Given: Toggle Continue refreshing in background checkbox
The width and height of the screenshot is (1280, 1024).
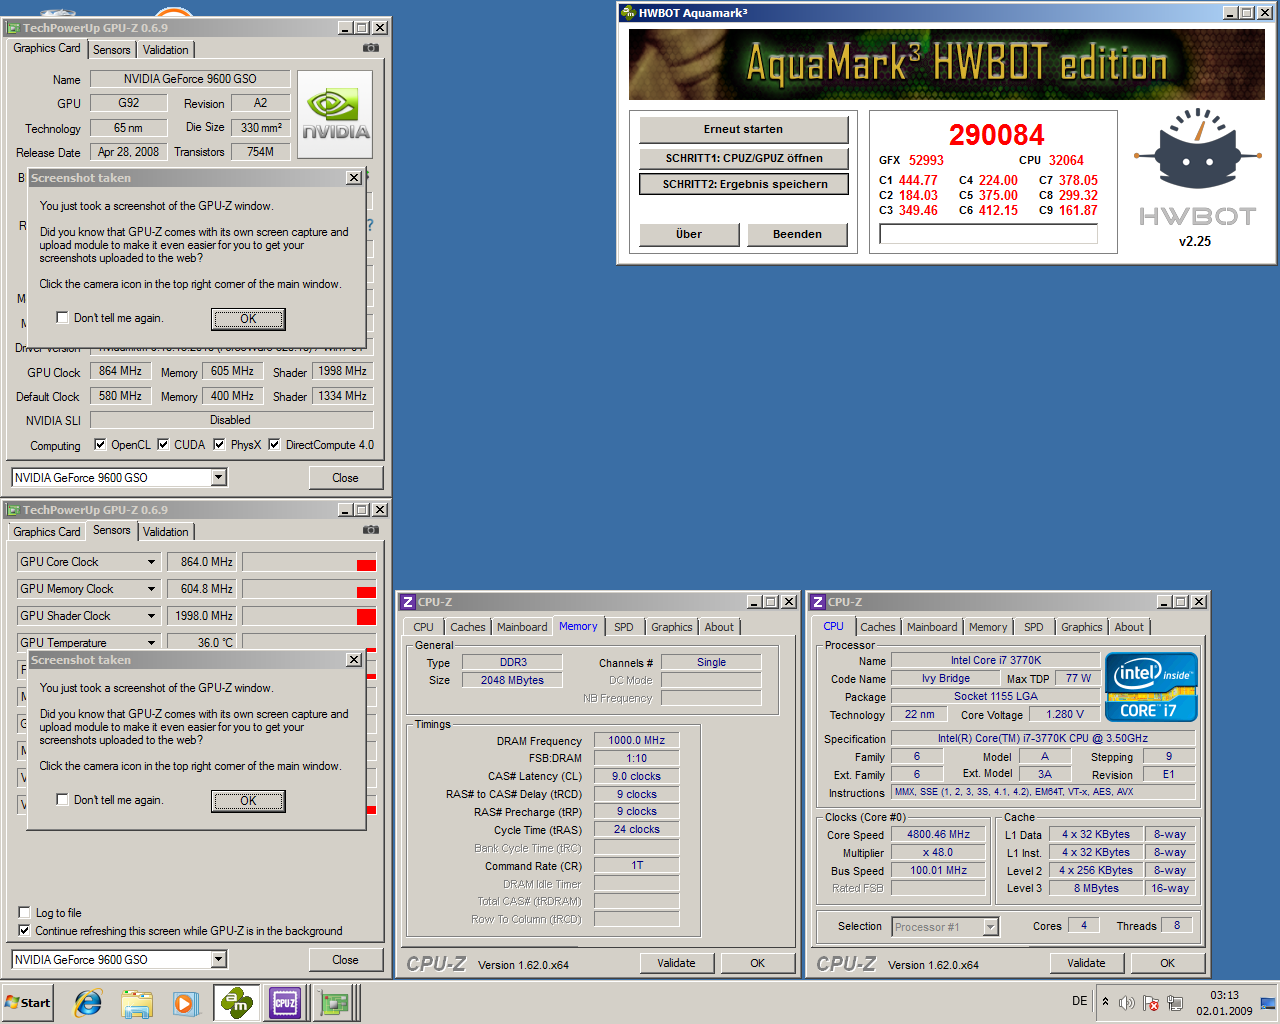Looking at the screenshot, I should click(x=25, y=931).
